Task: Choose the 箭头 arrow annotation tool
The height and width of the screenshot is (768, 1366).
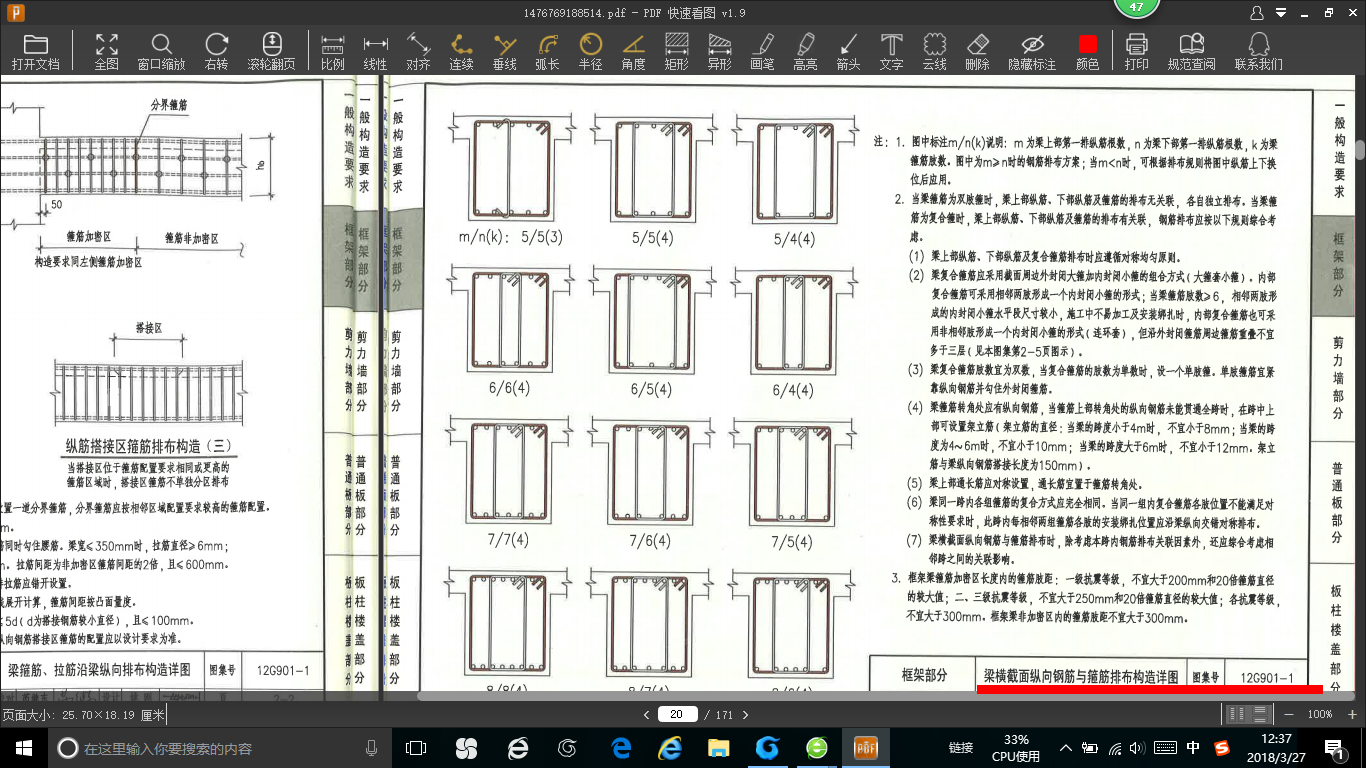Action: coord(848,51)
